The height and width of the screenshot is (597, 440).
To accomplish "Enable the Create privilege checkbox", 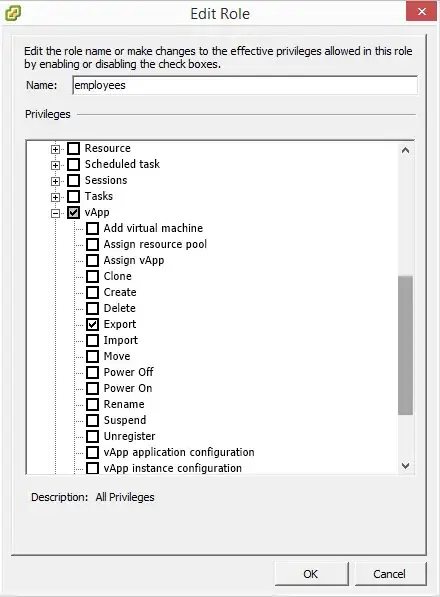I will 92,292.
